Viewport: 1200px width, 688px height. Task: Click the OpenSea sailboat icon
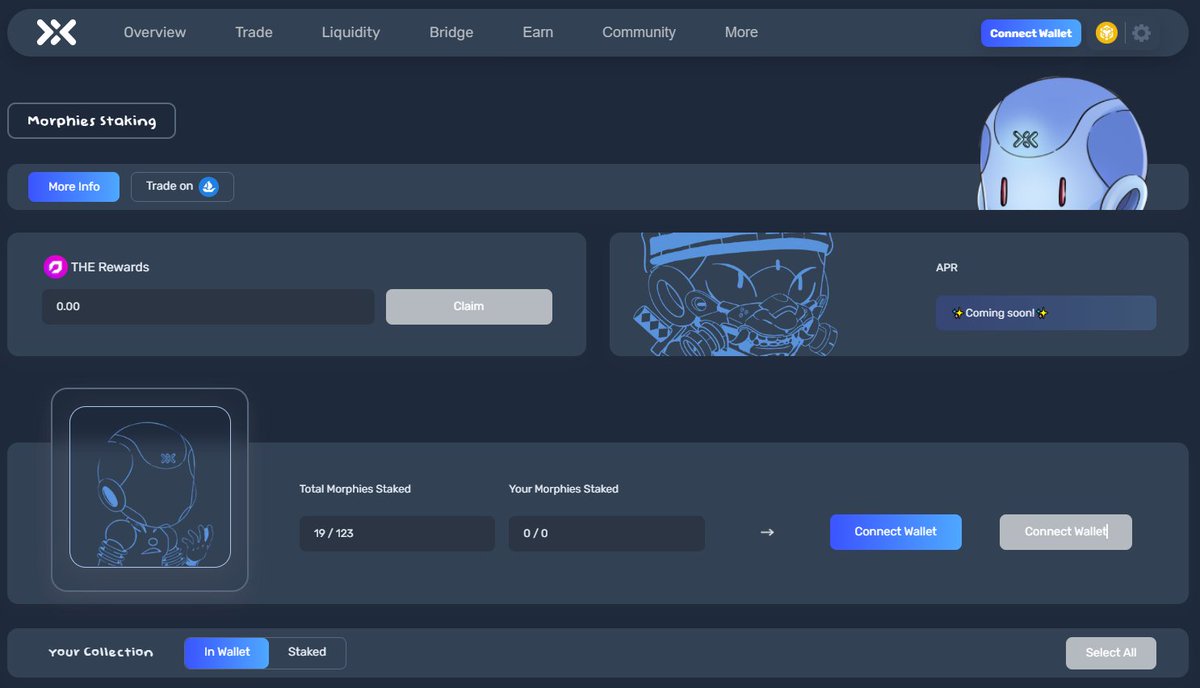(x=208, y=187)
